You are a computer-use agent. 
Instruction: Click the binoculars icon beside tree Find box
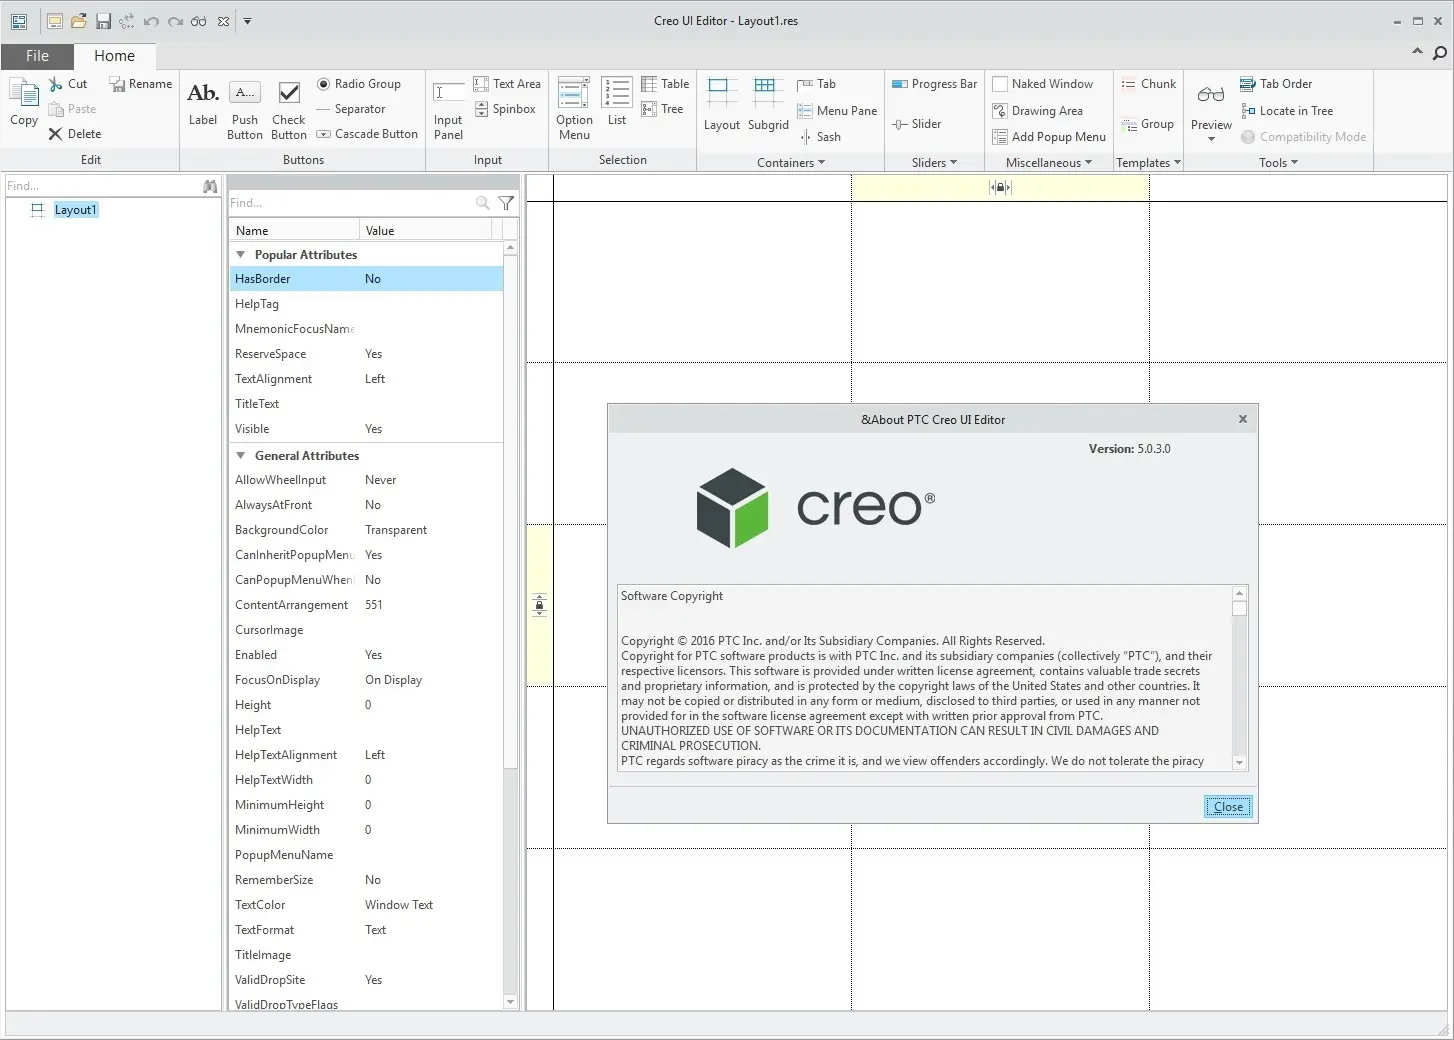[x=210, y=186]
